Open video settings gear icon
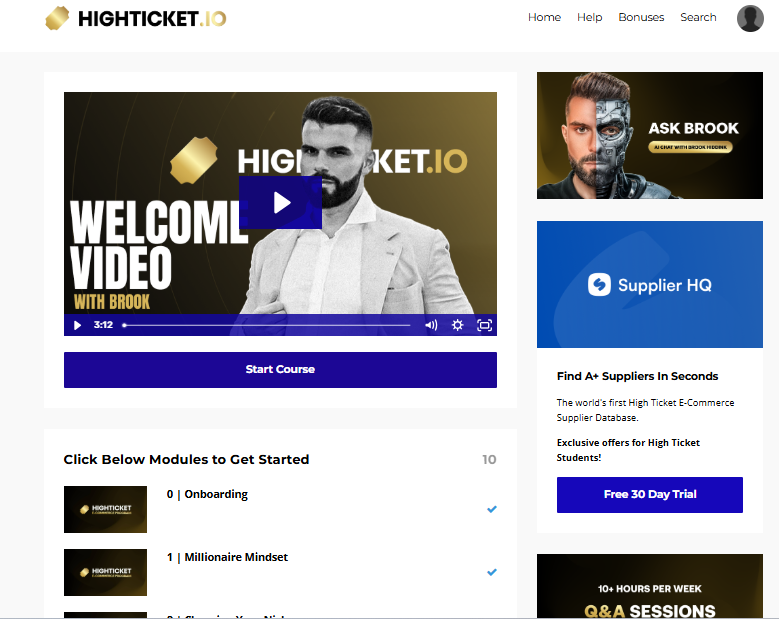 point(457,325)
